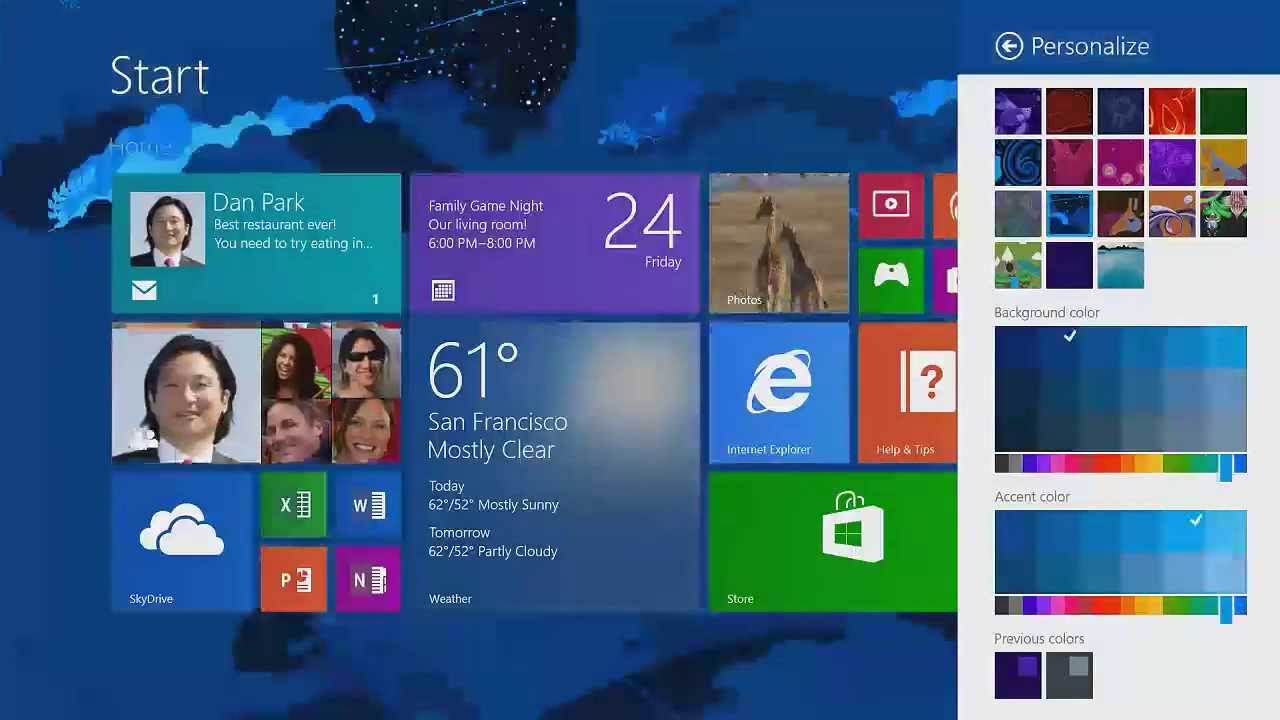Launch the PowerPoint tile
Image resolution: width=1280 pixels, height=720 pixels.
(x=294, y=579)
